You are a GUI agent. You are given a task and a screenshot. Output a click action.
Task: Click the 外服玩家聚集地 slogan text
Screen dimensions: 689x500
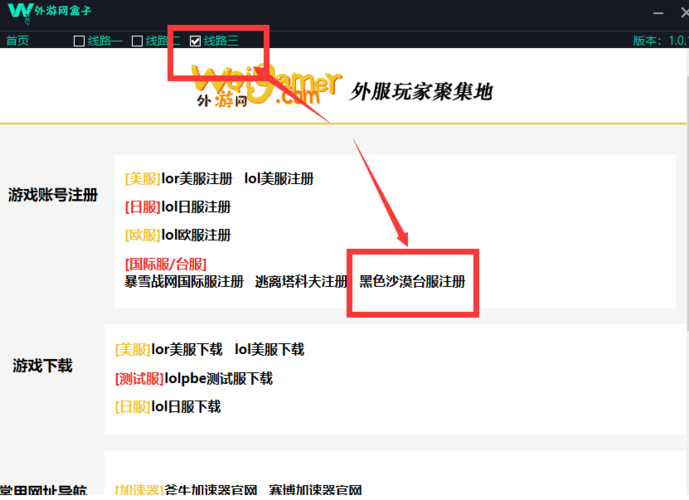tap(421, 92)
